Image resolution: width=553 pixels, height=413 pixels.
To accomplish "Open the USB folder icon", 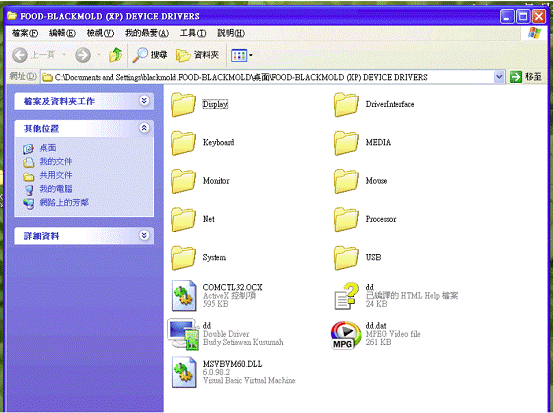I will click(346, 258).
